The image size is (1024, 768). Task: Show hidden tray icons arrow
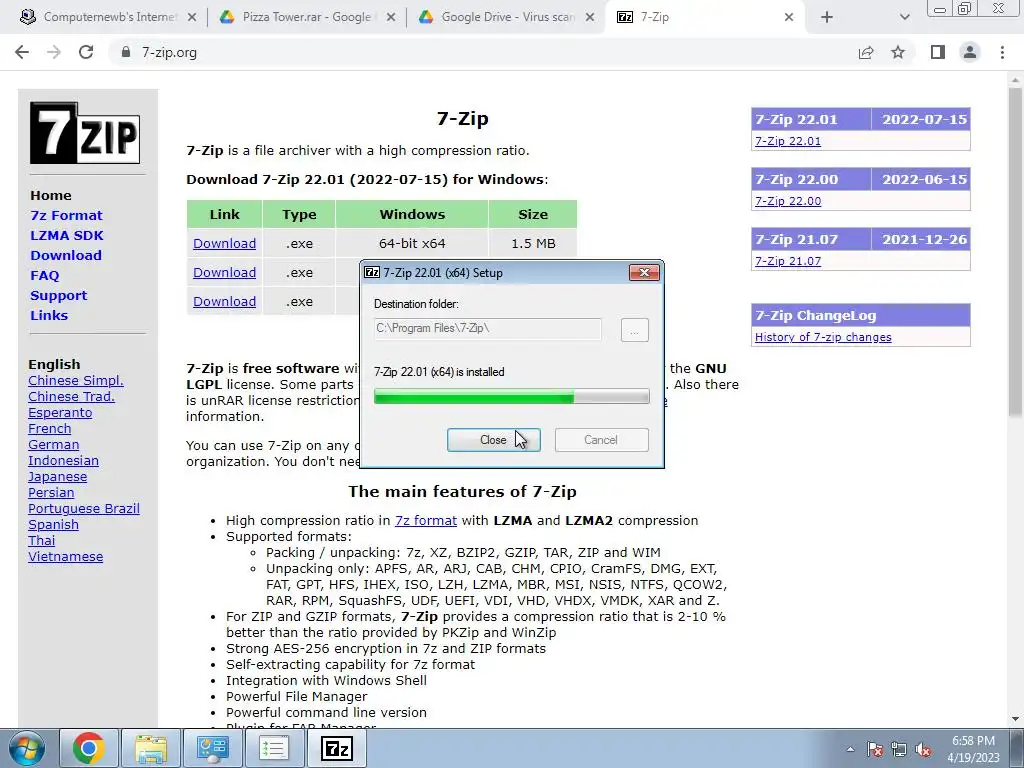pos(850,749)
